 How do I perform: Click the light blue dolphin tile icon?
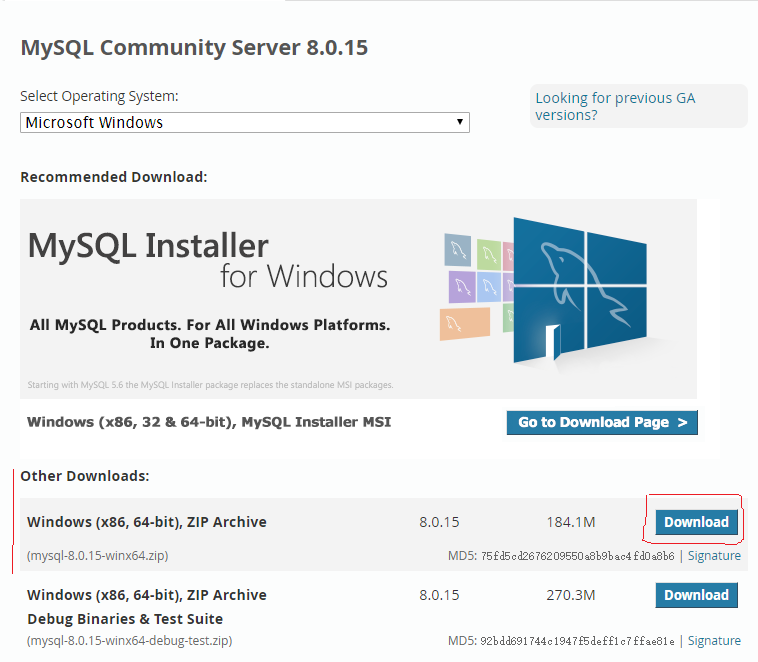[x=489, y=287]
